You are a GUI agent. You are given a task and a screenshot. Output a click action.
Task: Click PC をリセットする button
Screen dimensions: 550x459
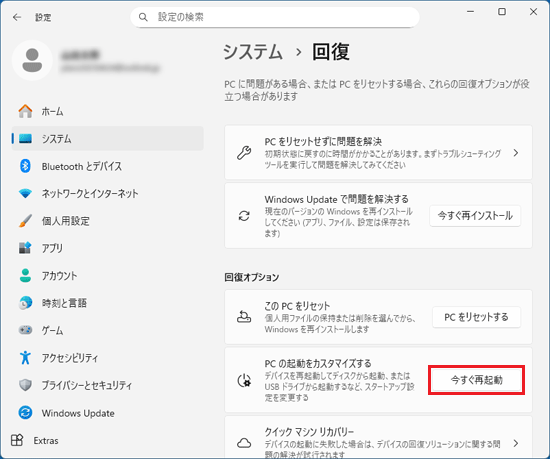(x=476, y=317)
